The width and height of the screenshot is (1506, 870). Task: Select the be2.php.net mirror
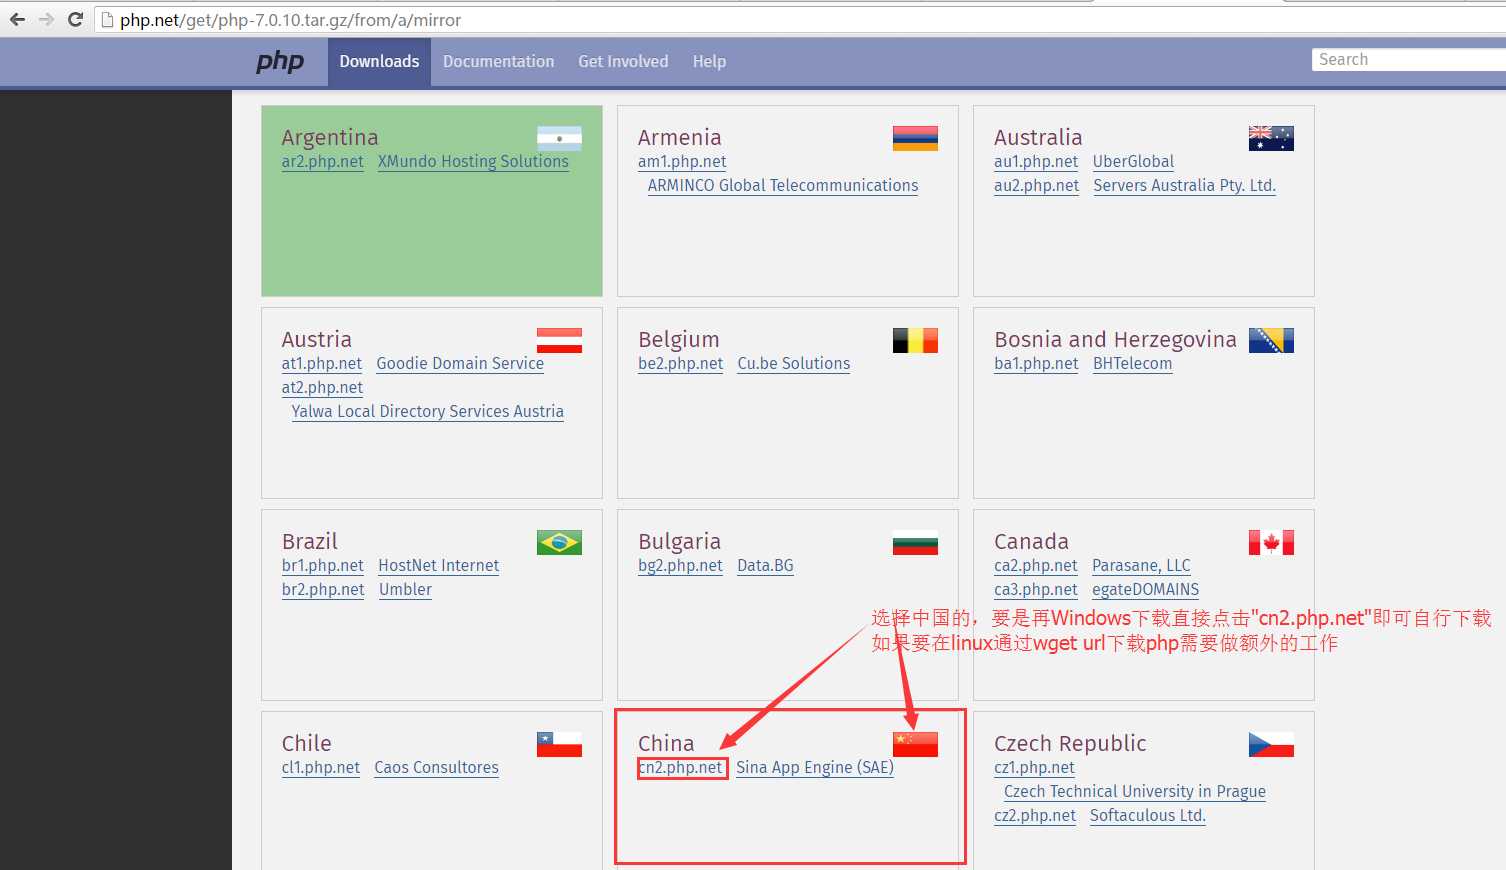(680, 363)
